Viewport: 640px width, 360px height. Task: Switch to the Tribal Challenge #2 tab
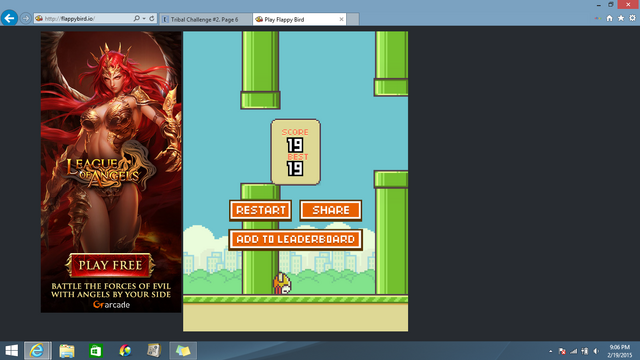[x=205, y=19]
